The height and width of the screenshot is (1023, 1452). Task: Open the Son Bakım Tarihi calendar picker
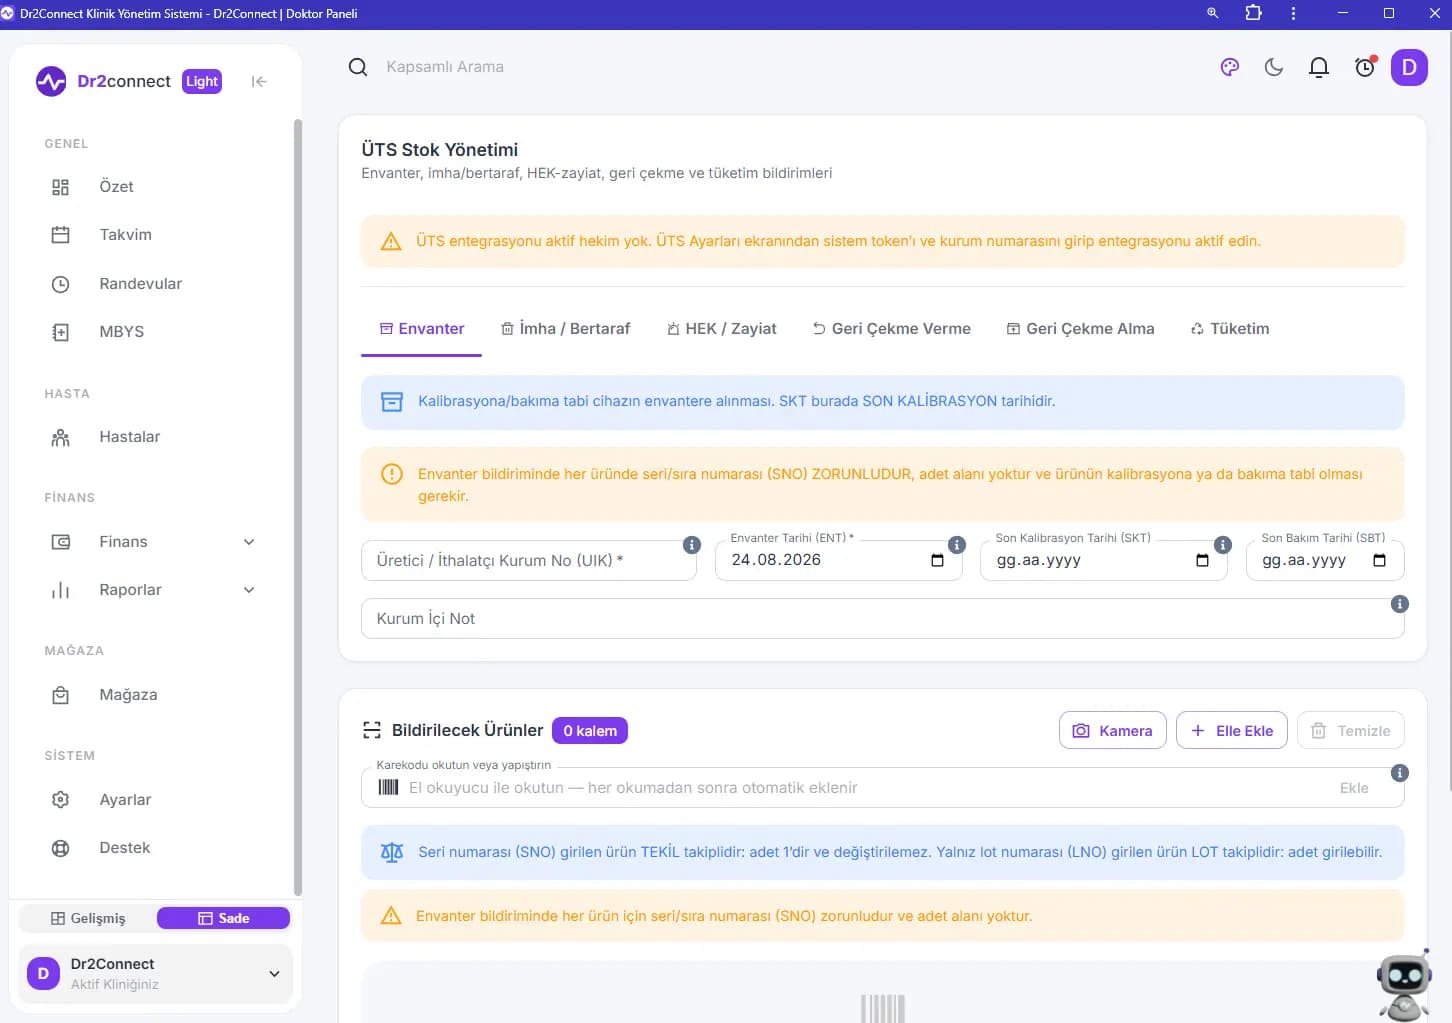(1379, 560)
